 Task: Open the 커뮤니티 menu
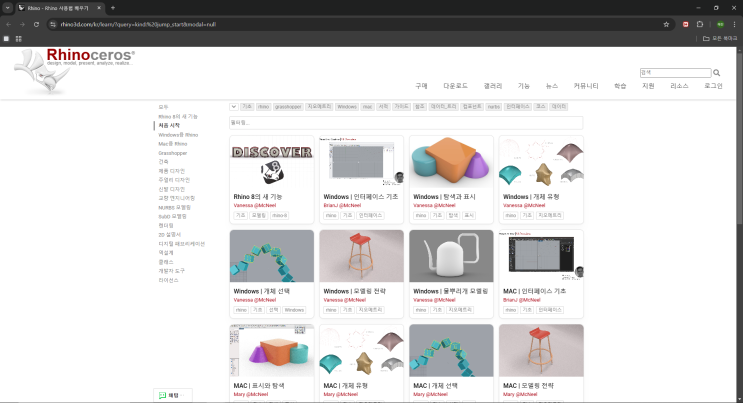point(586,86)
